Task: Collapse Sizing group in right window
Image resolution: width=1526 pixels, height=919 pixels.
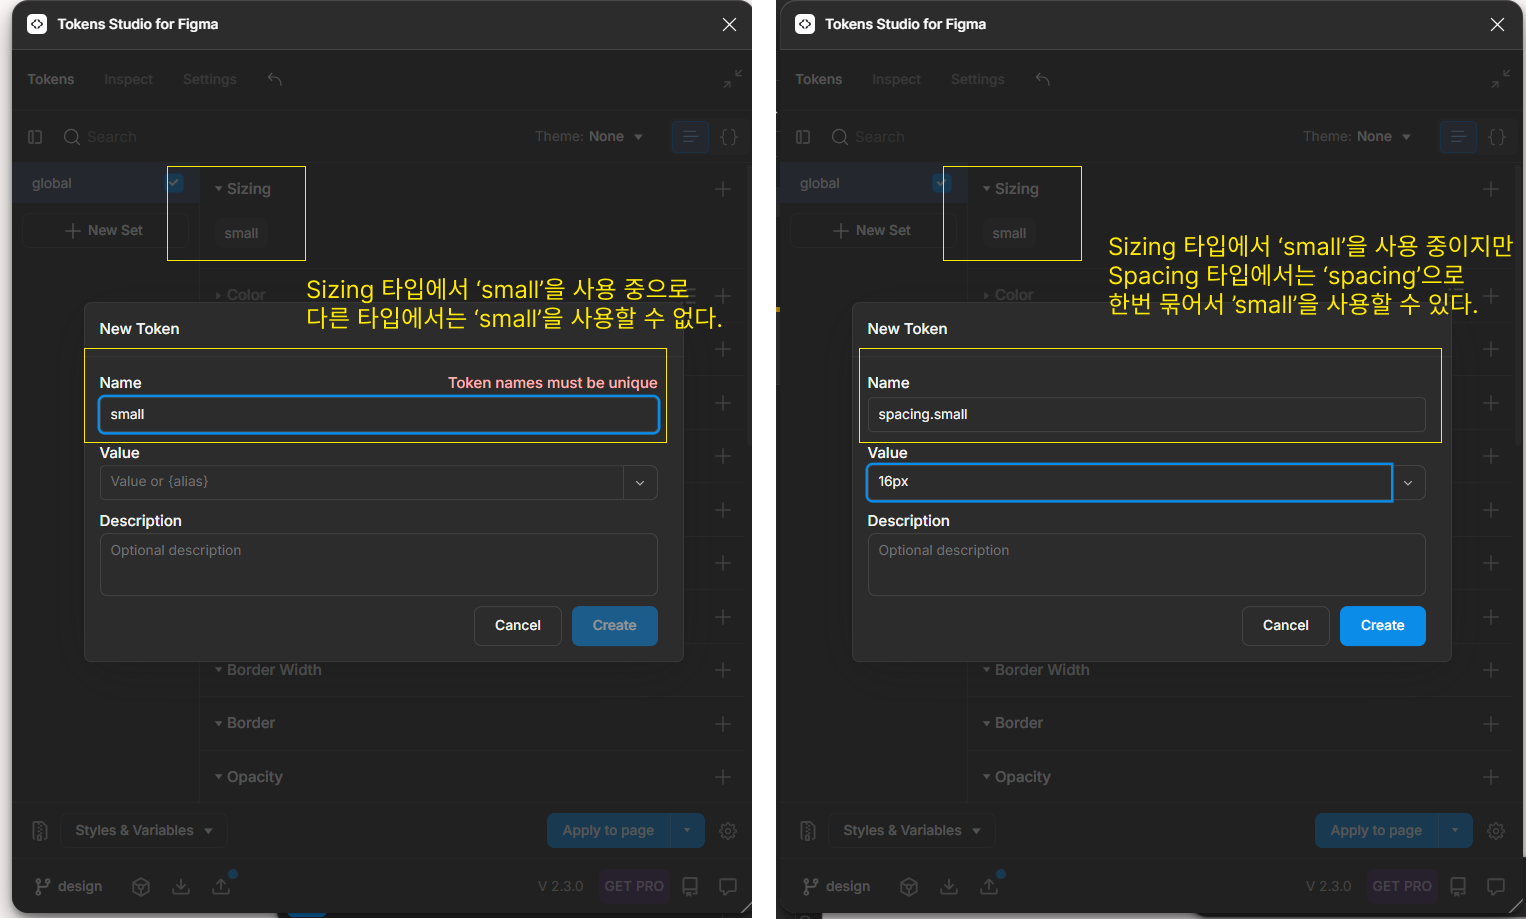Action: click(x=1011, y=189)
